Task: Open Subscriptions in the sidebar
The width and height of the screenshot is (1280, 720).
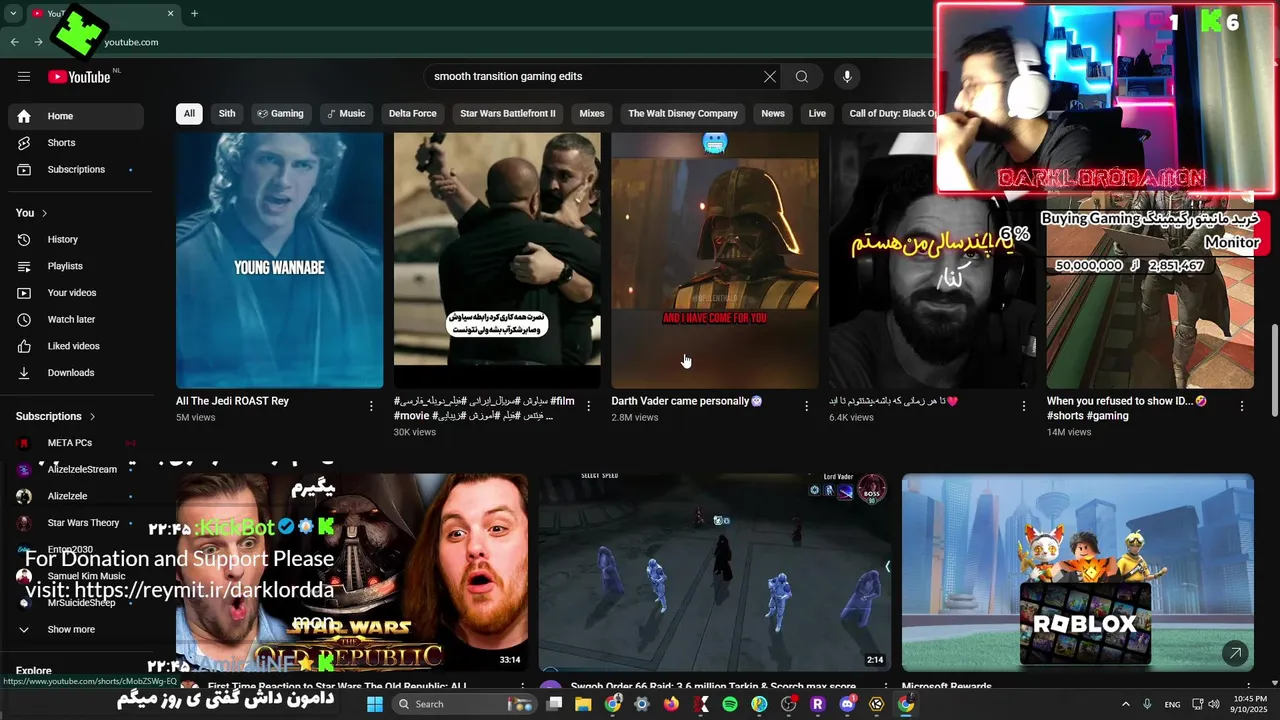Action: coord(76,170)
